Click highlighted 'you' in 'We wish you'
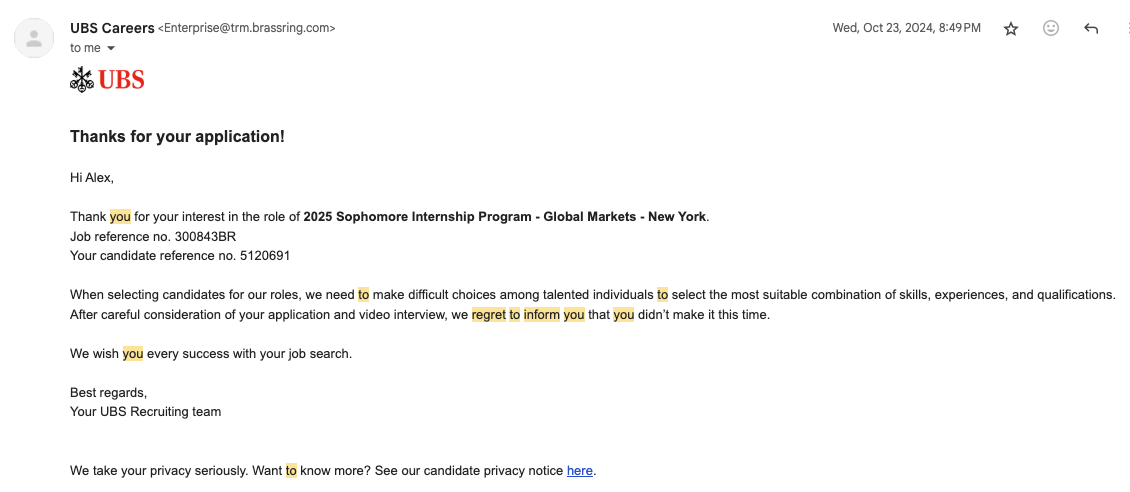Screen dimensions: 1130x492 133,353
